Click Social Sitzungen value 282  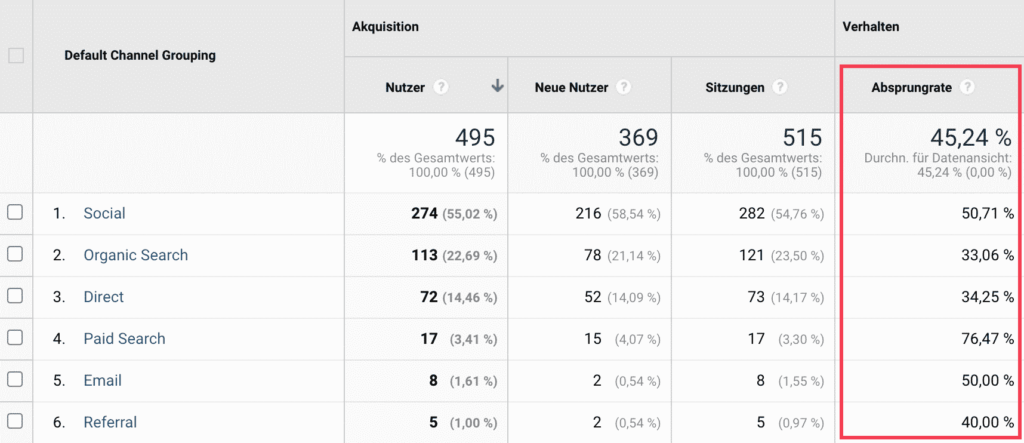point(751,213)
